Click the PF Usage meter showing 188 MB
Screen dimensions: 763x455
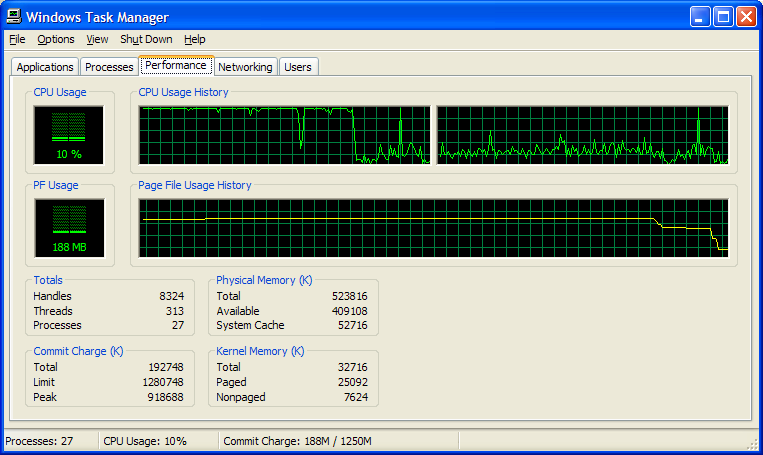click(x=69, y=228)
